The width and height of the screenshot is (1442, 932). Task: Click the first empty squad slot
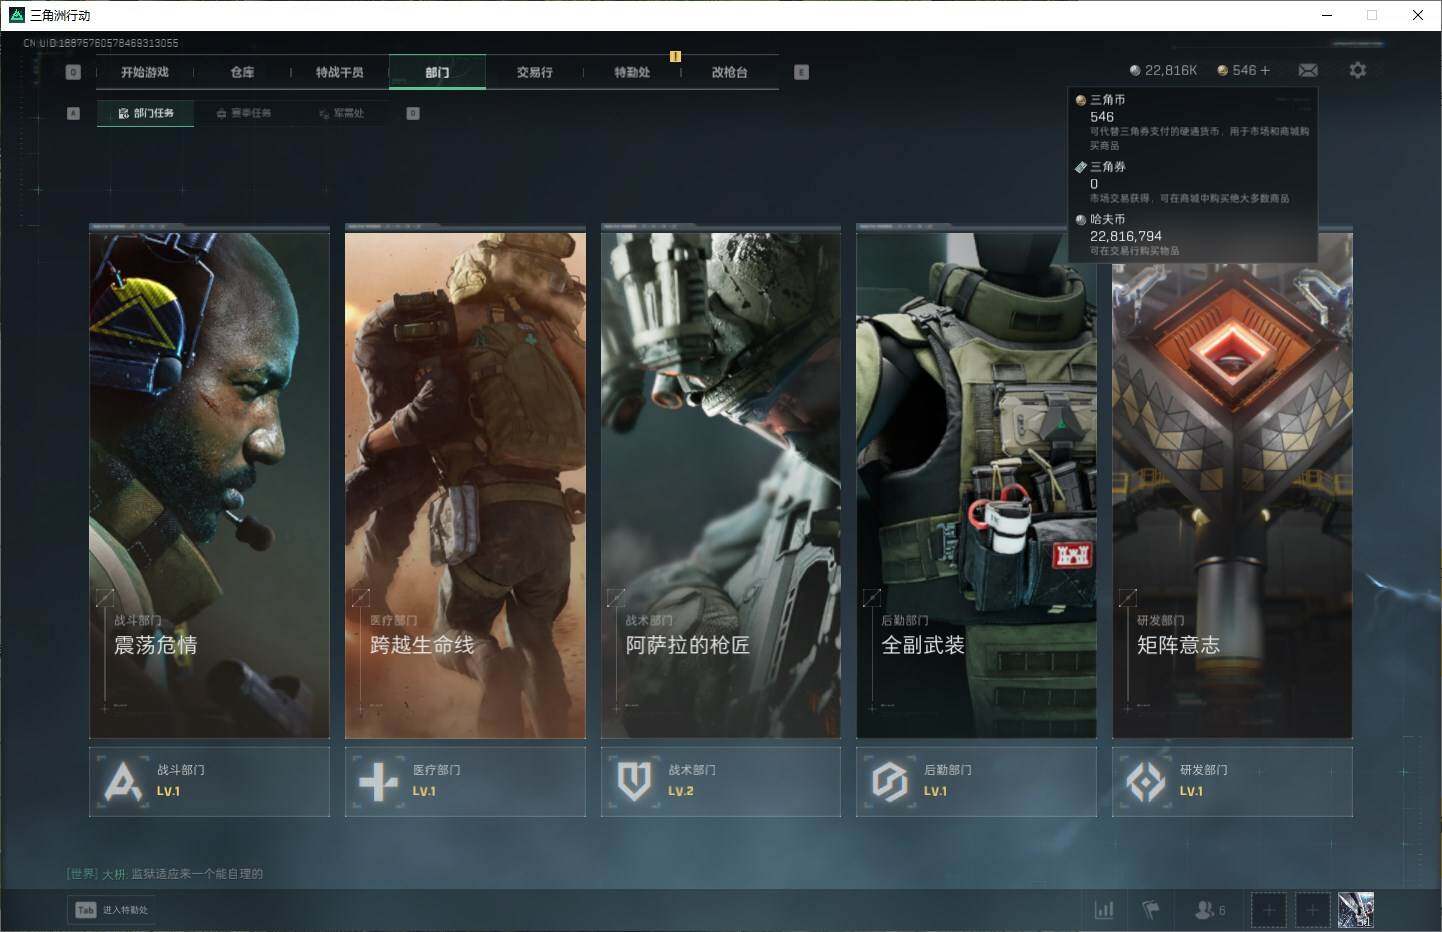[1268, 910]
